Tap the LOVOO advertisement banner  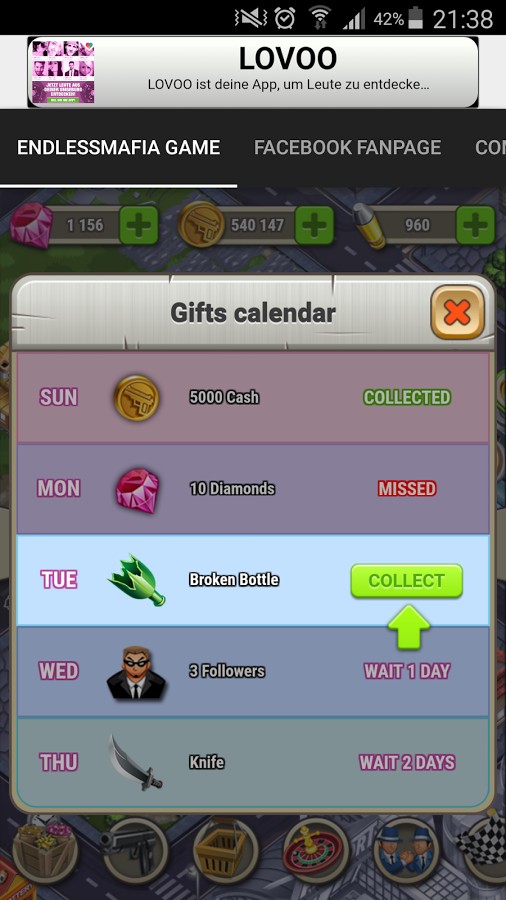pyautogui.click(x=253, y=72)
